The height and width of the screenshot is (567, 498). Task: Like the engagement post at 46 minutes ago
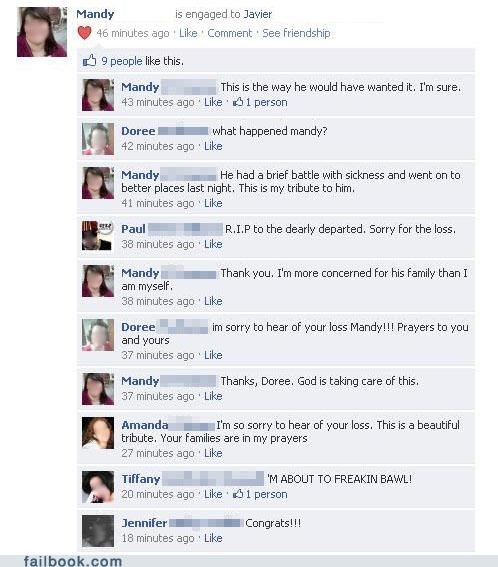[x=188, y=33]
